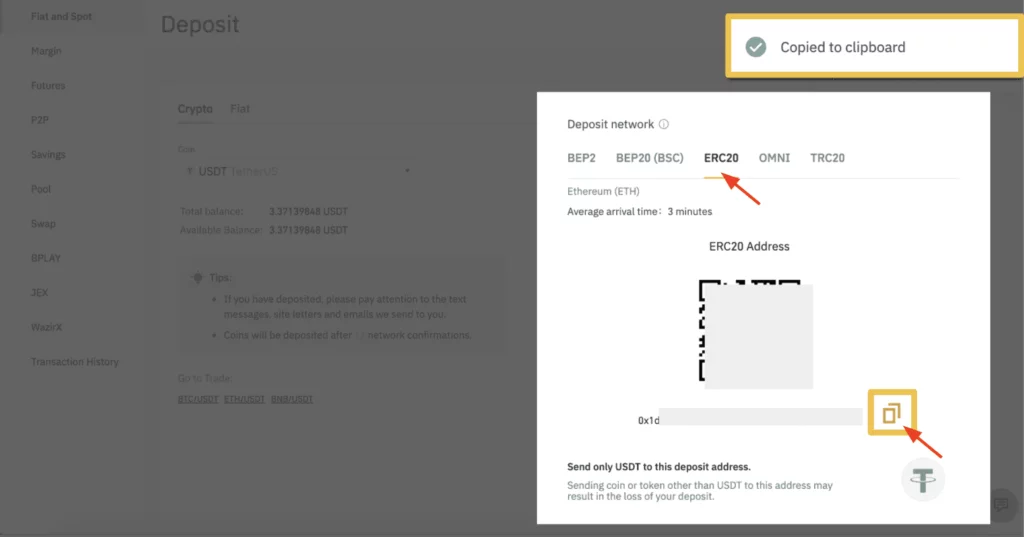Select the BEP20 (BSC) network tab

point(649,158)
